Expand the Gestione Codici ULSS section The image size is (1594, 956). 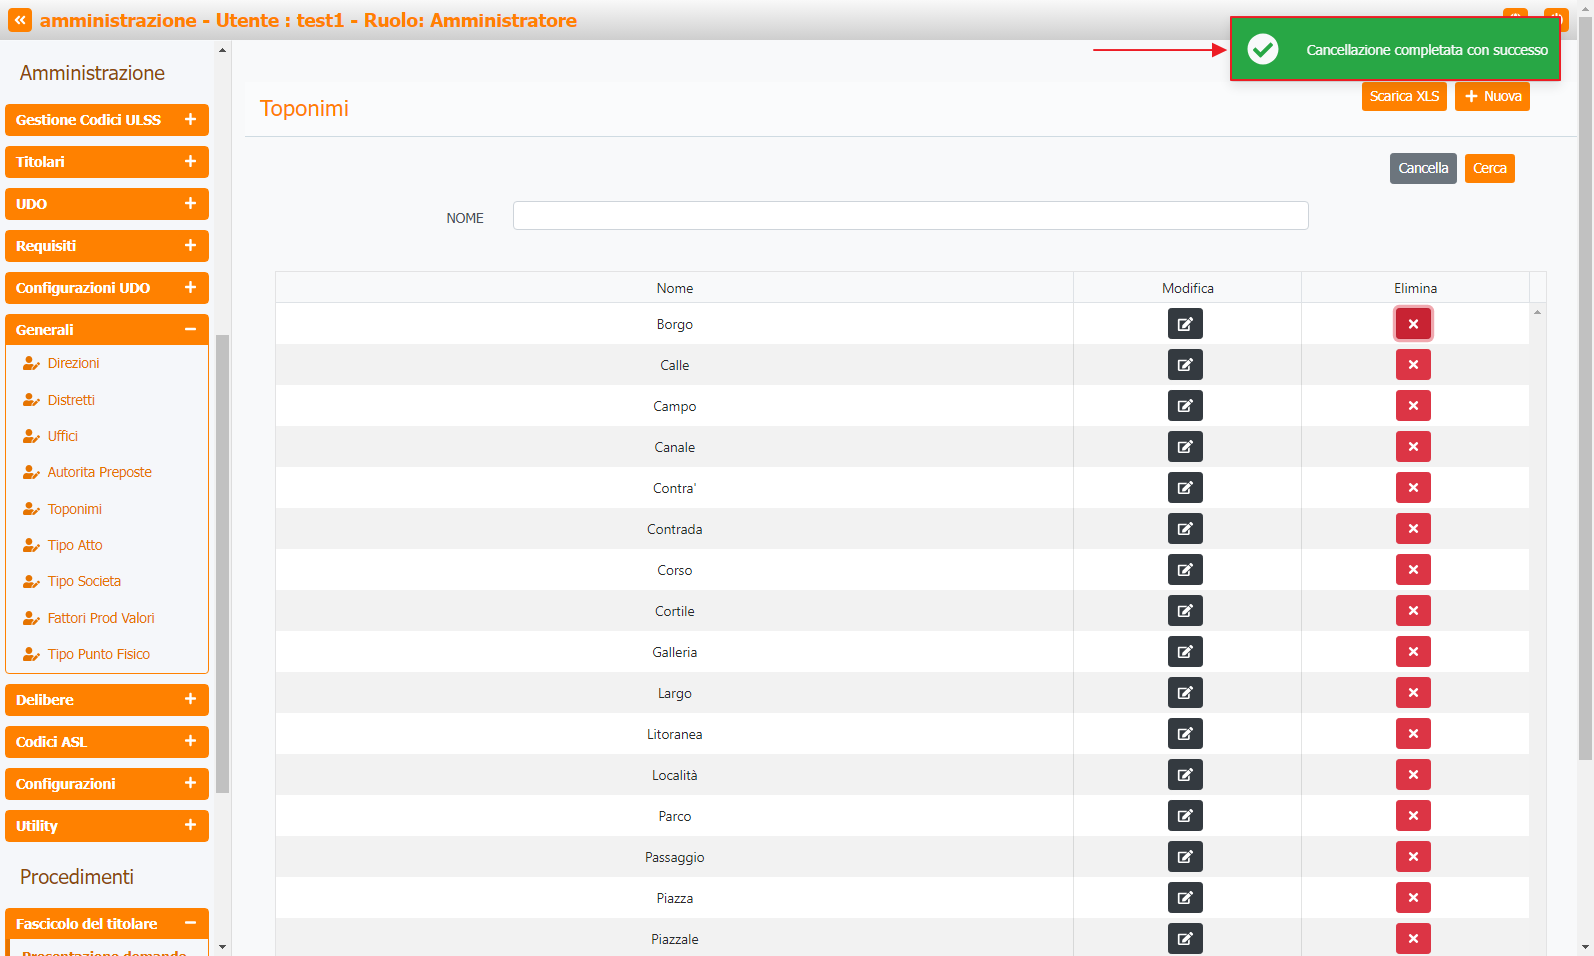pyautogui.click(x=107, y=120)
